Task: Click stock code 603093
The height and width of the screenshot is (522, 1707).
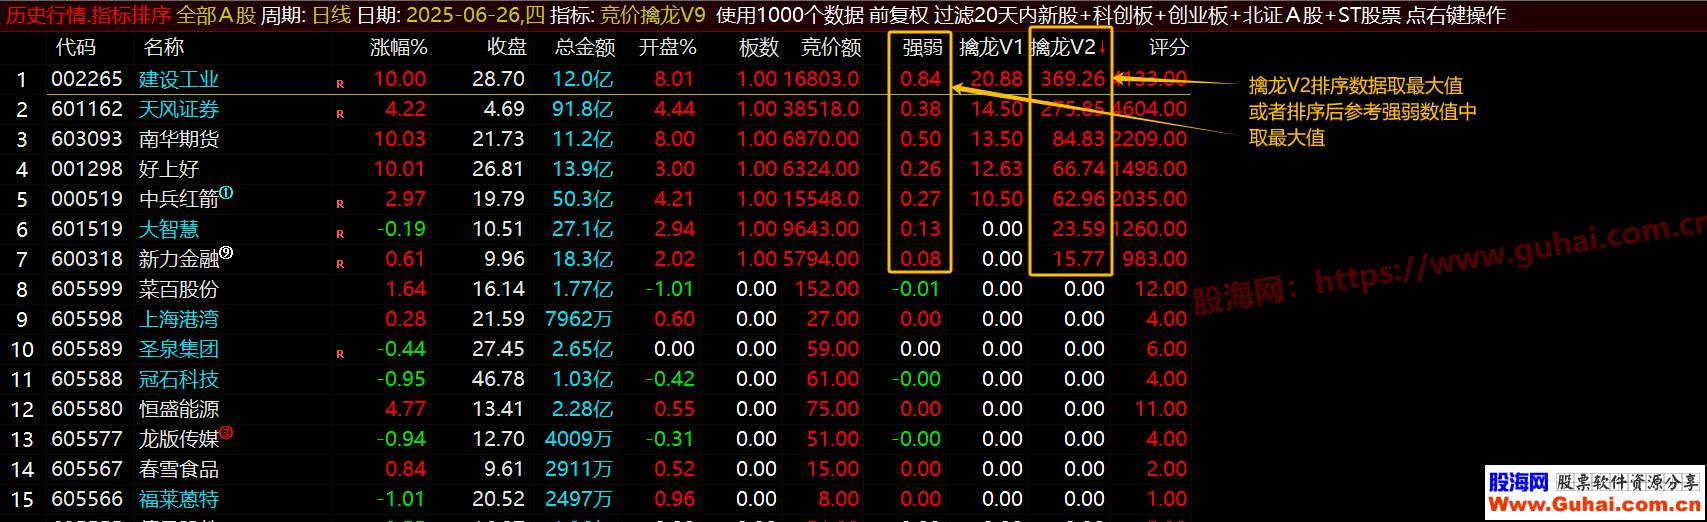Action: click(87, 139)
